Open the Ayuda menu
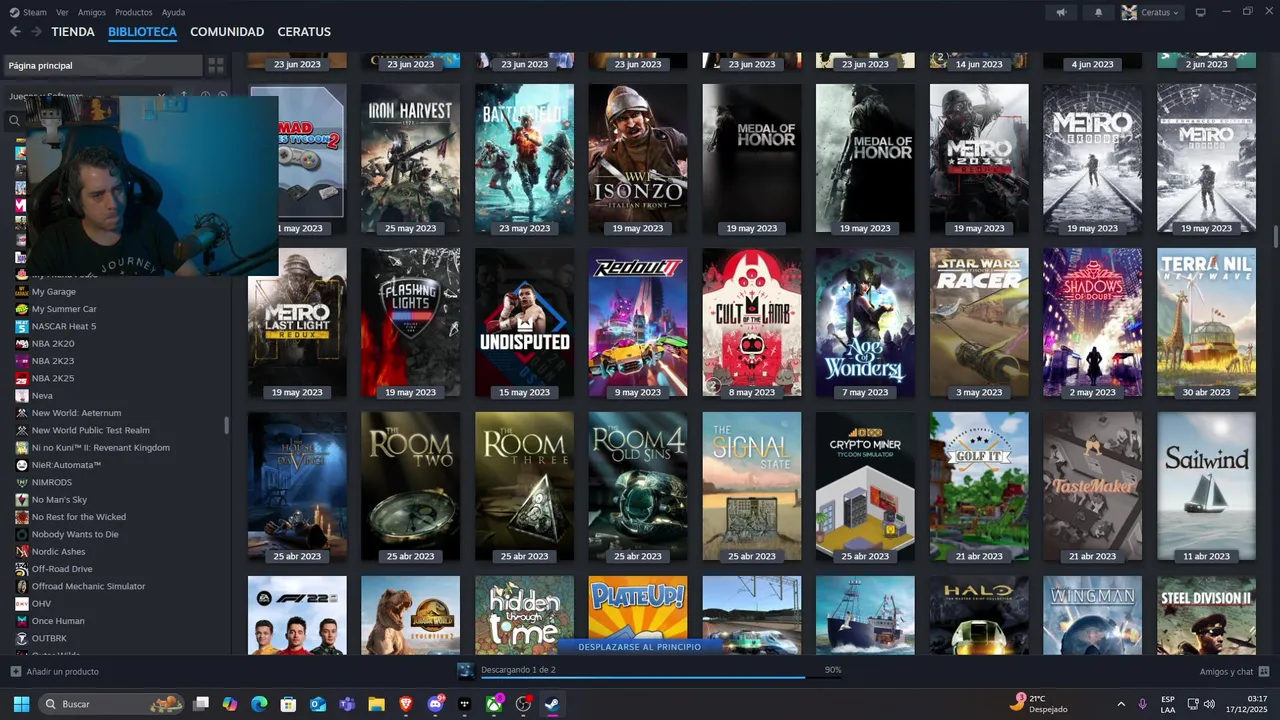Viewport: 1280px width, 720px height. coord(173,12)
